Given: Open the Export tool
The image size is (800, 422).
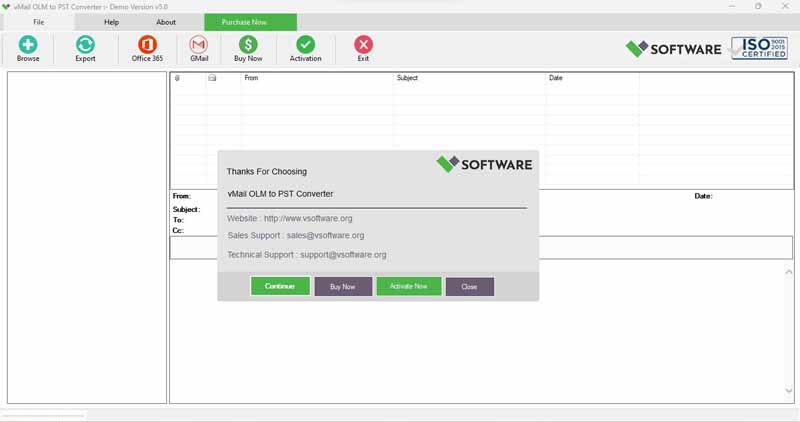Looking at the screenshot, I should (85, 45).
